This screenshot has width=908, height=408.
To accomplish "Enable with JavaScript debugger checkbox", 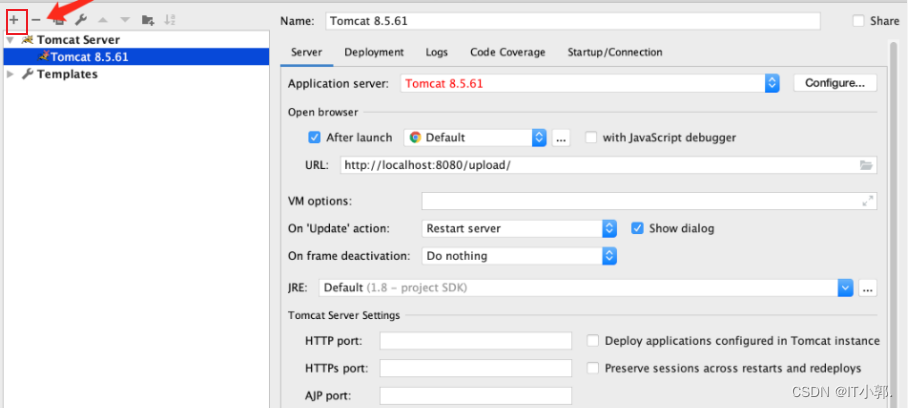I will pyautogui.click(x=591, y=138).
